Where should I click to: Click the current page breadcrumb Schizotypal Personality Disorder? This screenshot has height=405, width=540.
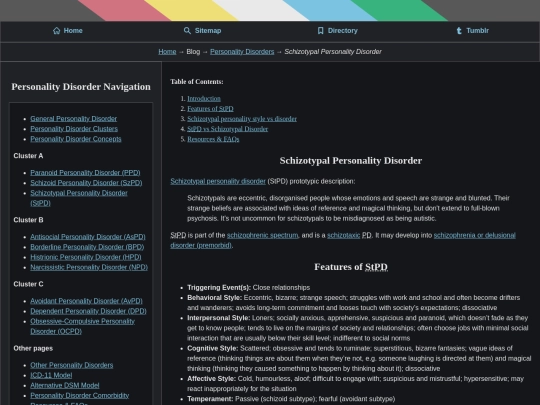(x=333, y=52)
